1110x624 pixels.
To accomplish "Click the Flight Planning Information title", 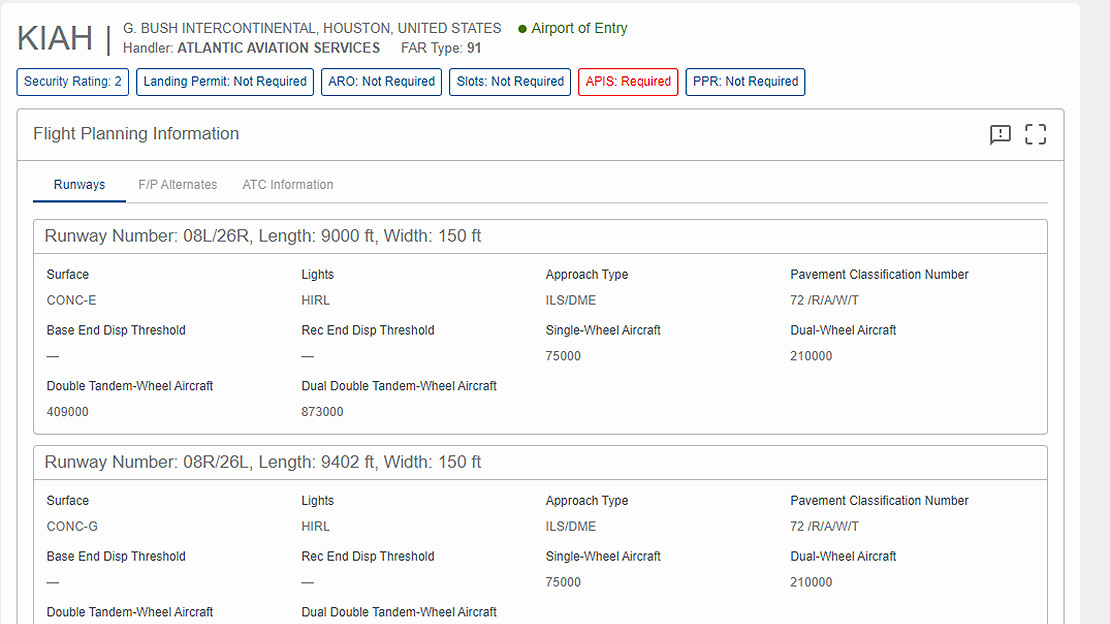I will pos(136,134).
